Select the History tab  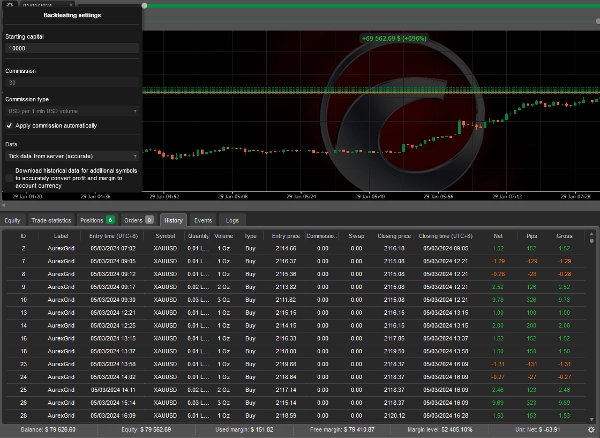pyautogui.click(x=173, y=220)
